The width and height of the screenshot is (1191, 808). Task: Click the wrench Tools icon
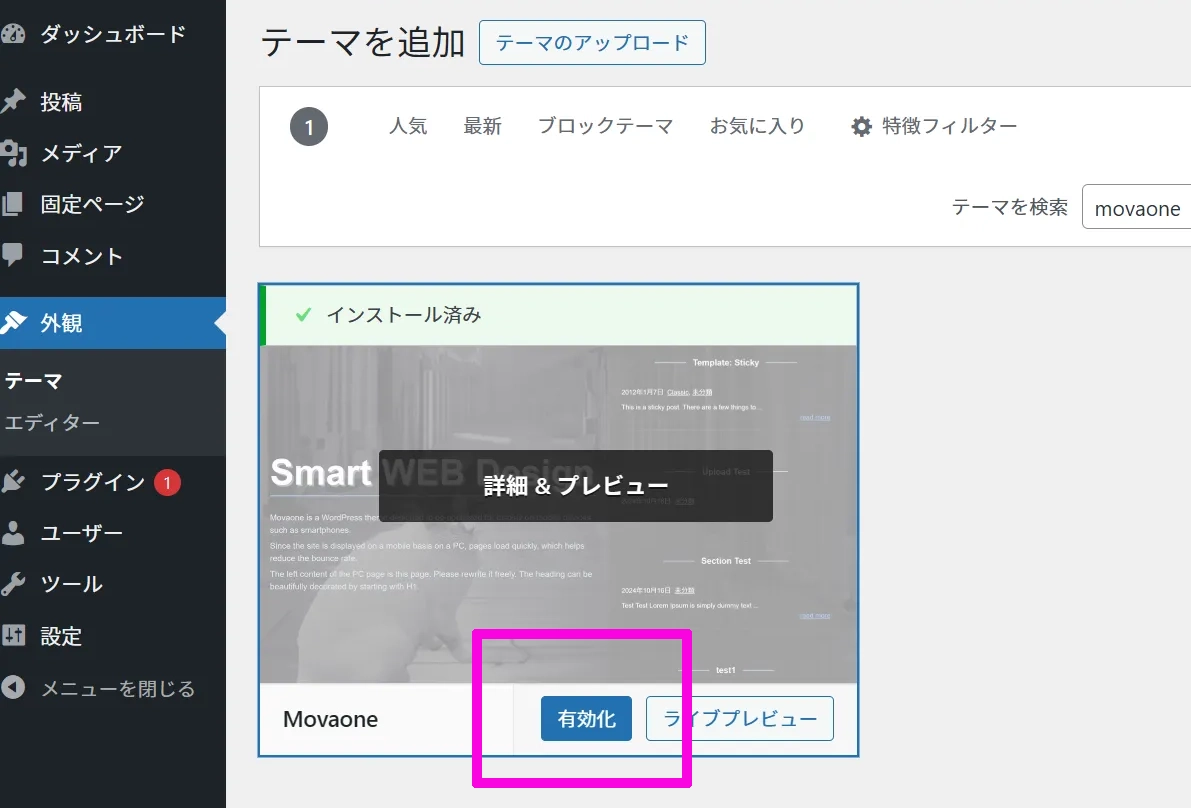[12, 584]
